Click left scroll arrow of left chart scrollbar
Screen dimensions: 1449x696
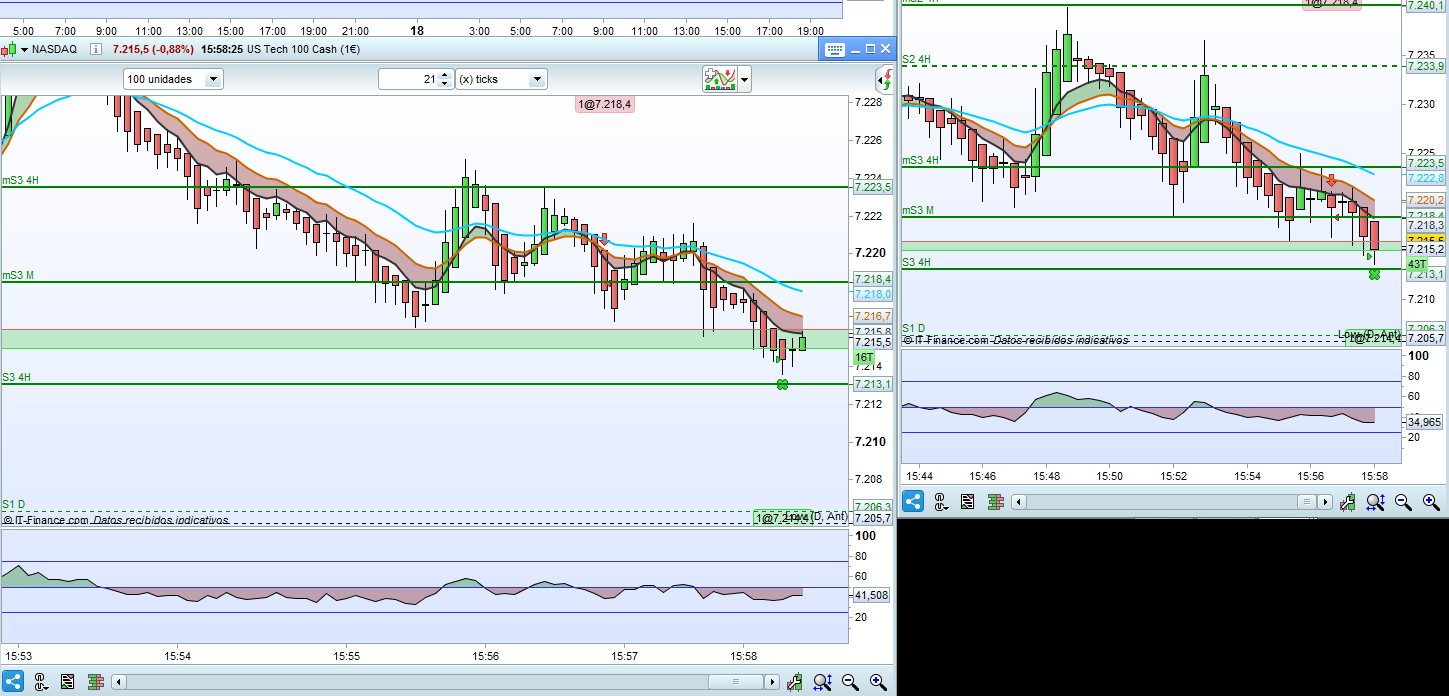click(x=119, y=682)
